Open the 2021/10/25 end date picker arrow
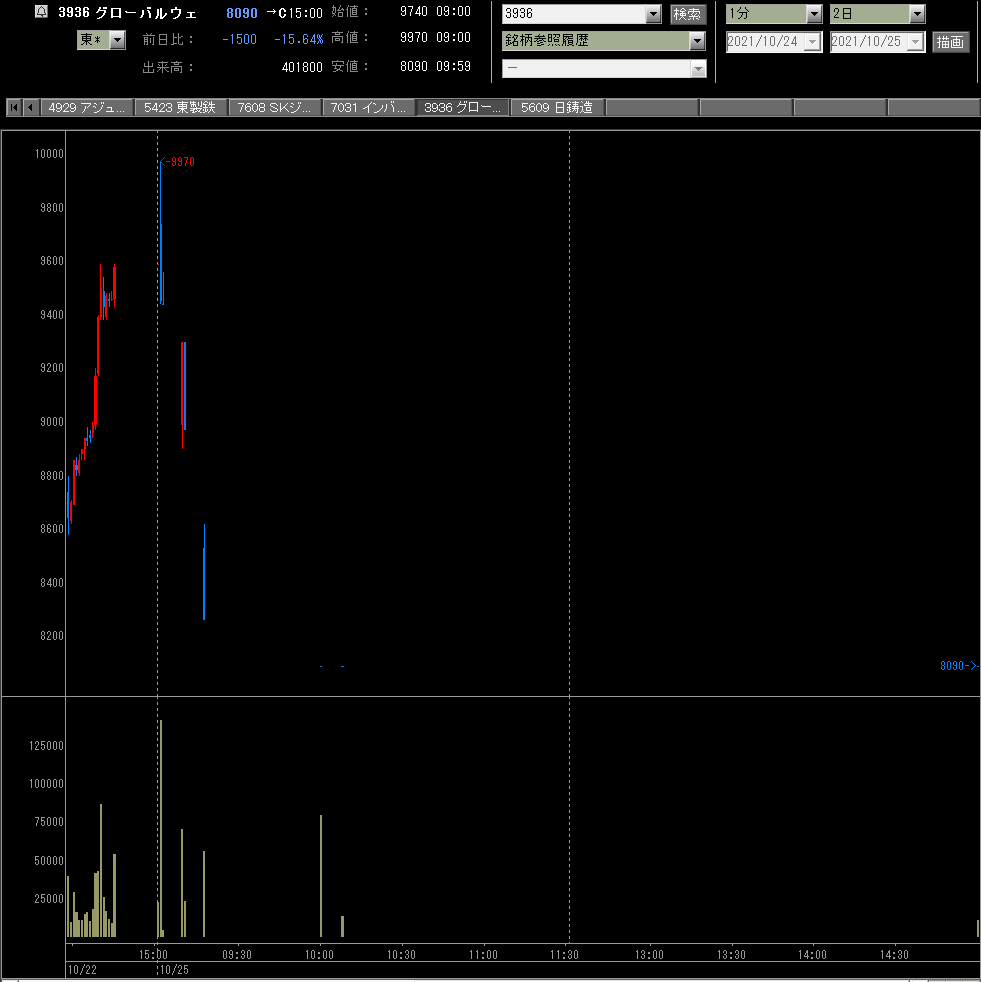 [x=916, y=42]
